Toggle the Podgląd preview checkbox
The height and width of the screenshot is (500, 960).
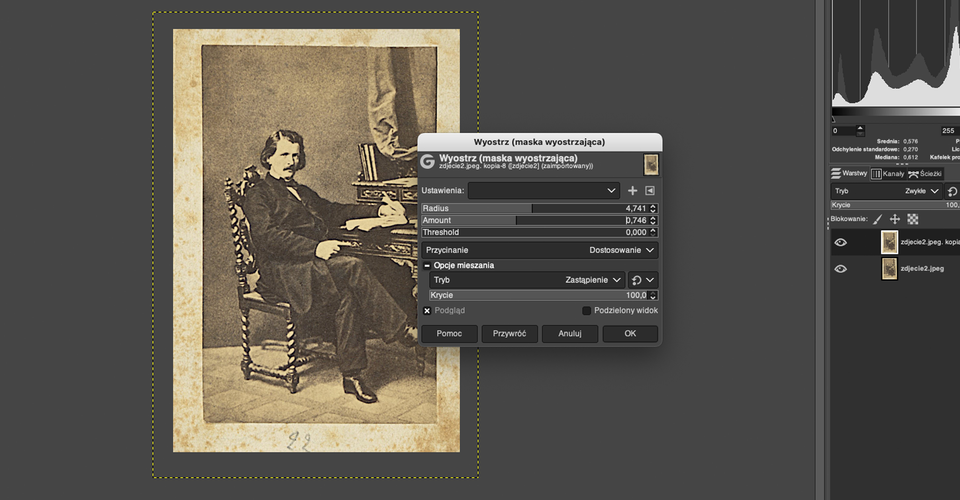pyautogui.click(x=427, y=311)
